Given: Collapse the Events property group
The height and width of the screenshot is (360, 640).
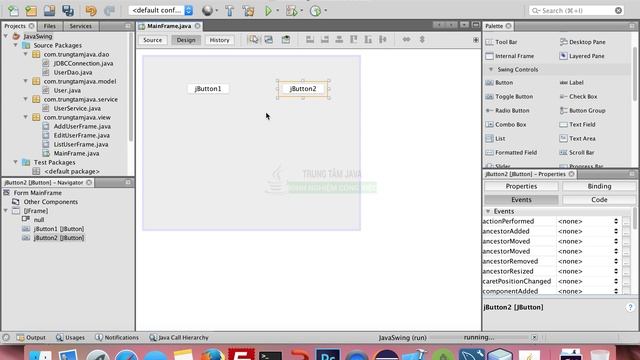Looking at the screenshot, I should 488,211.
